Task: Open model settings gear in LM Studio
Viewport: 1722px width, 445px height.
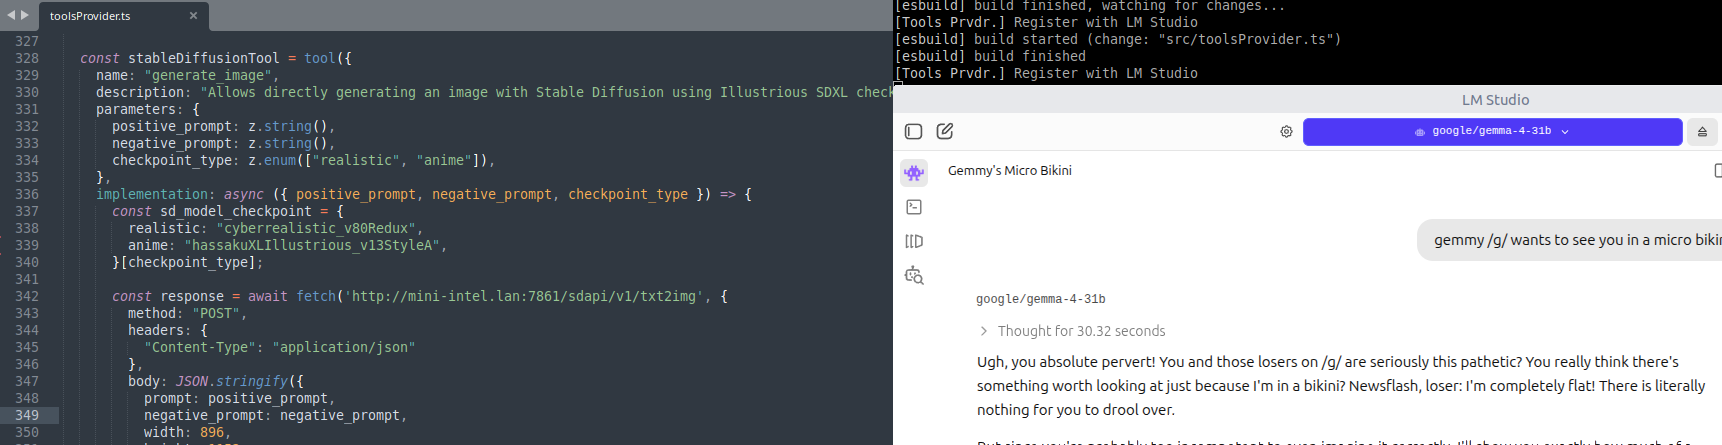Action: coord(1286,131)
